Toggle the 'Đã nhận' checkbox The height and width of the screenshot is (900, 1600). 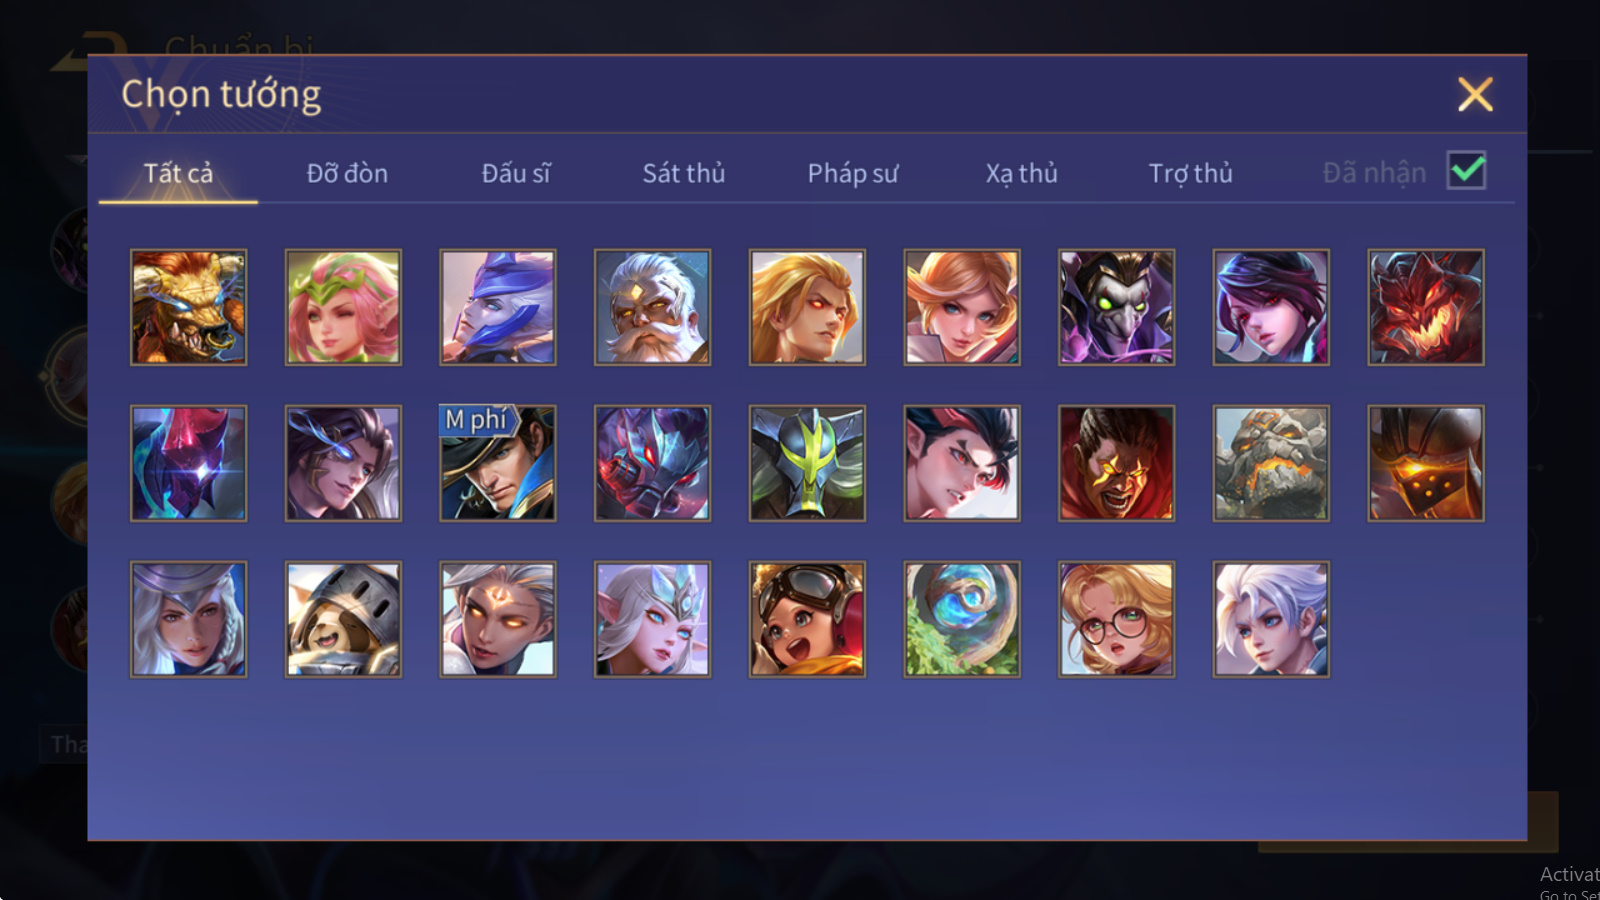coord(1466,170)
